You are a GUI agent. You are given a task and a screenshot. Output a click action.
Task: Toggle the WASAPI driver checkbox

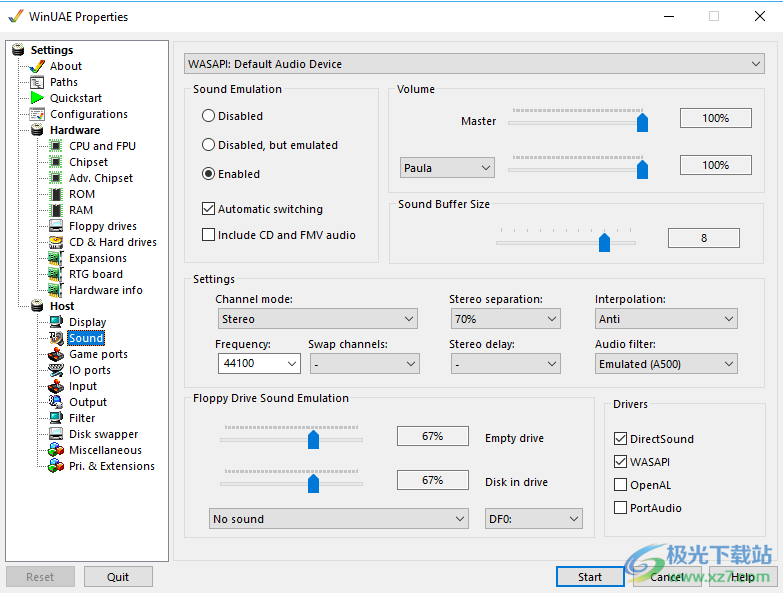620,462
